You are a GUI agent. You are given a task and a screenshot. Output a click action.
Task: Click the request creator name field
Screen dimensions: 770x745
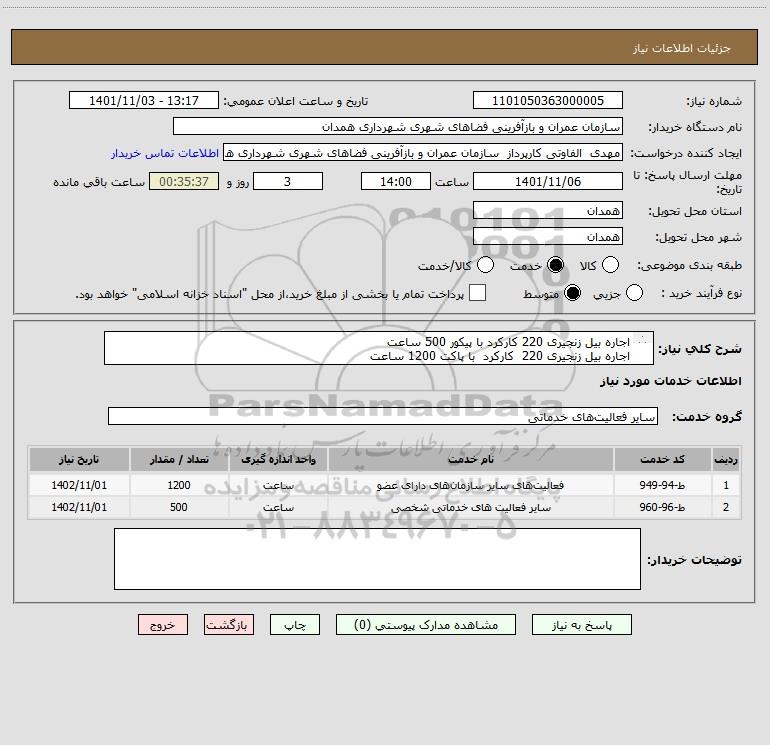tap(423, 153)
